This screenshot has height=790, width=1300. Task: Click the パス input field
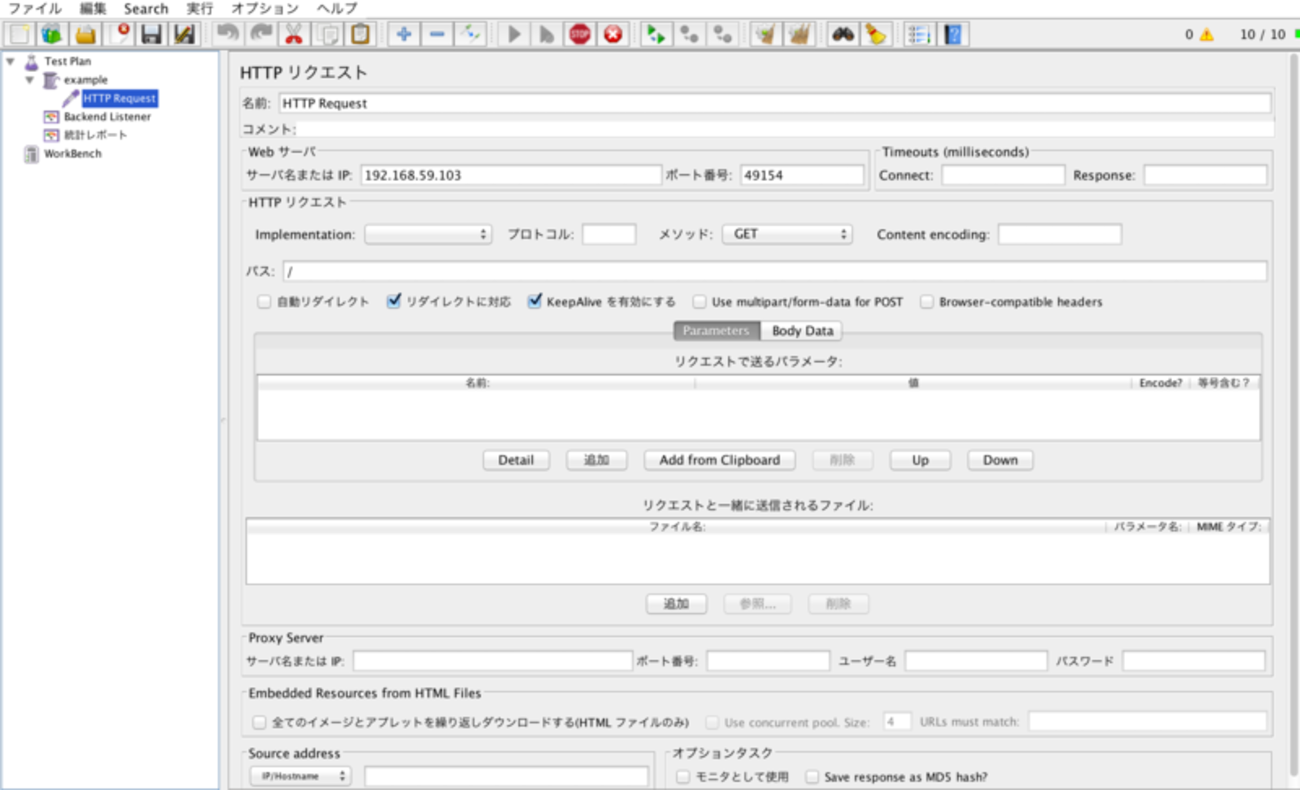[x=774, y=271]
